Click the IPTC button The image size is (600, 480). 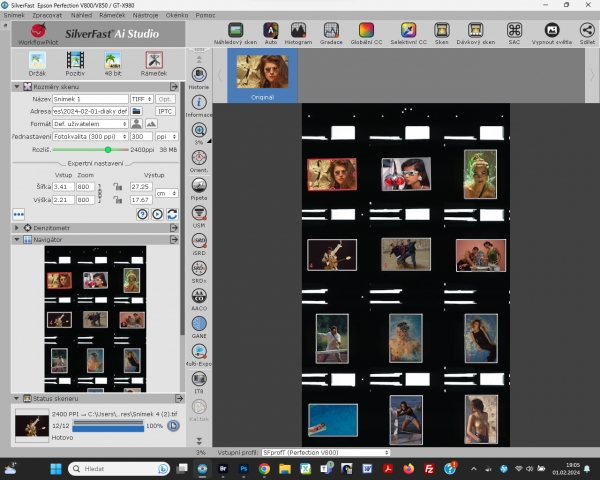[x=165, y=111]
